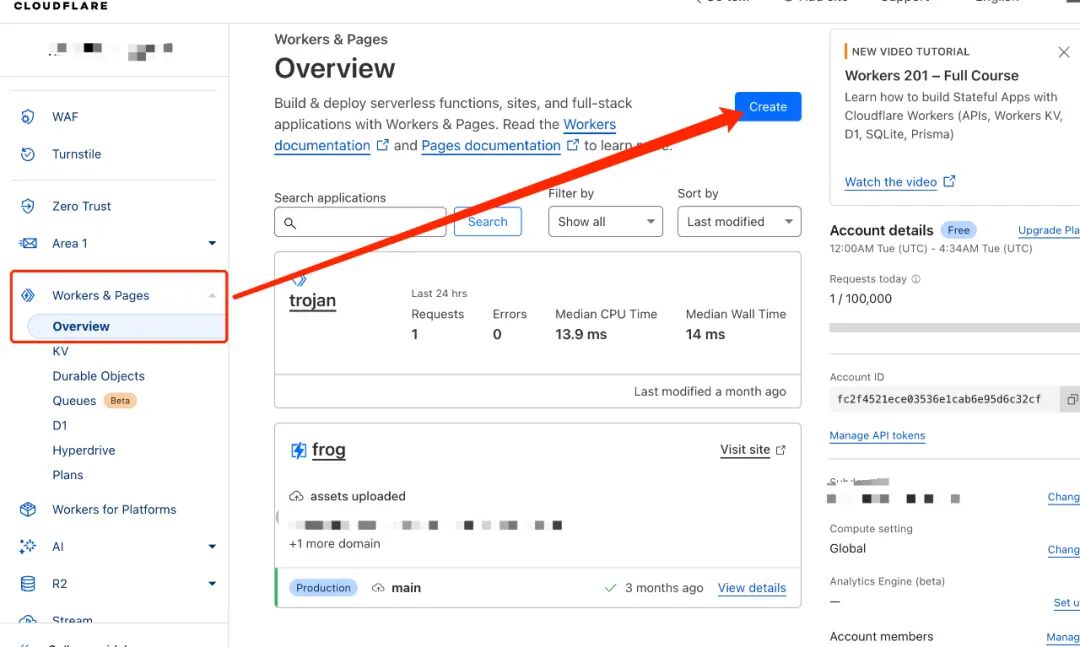Click the magnifier icon in search box
Screen dimensions: 1080x647
coord(290,223)
